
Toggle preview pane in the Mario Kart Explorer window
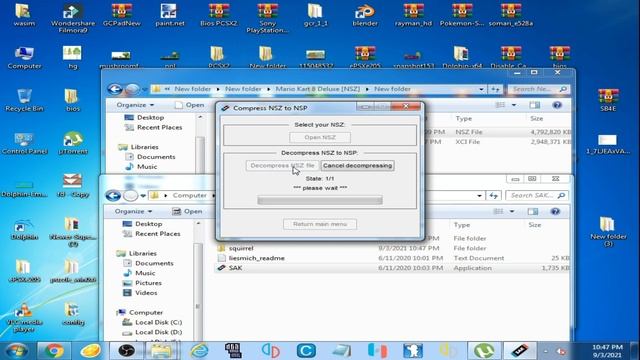point(534,105)
